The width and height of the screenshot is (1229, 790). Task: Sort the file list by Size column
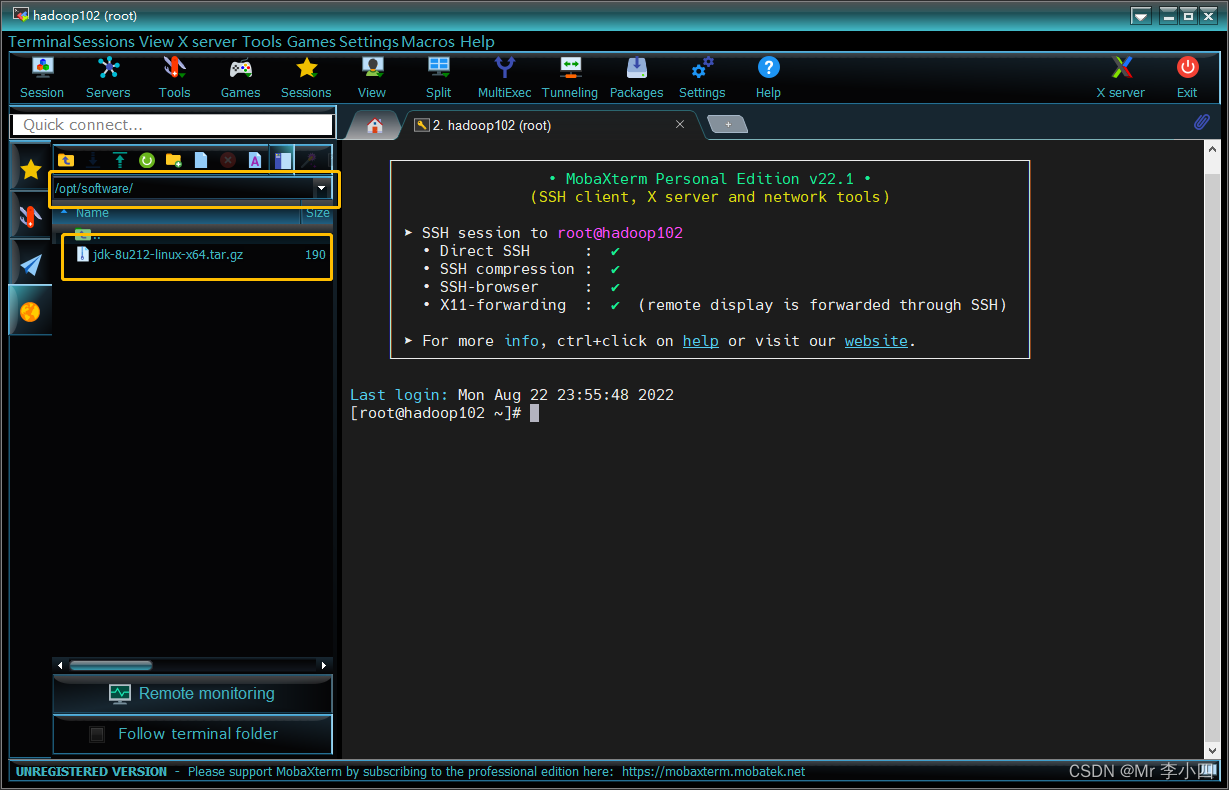click(x=317, y=213)
